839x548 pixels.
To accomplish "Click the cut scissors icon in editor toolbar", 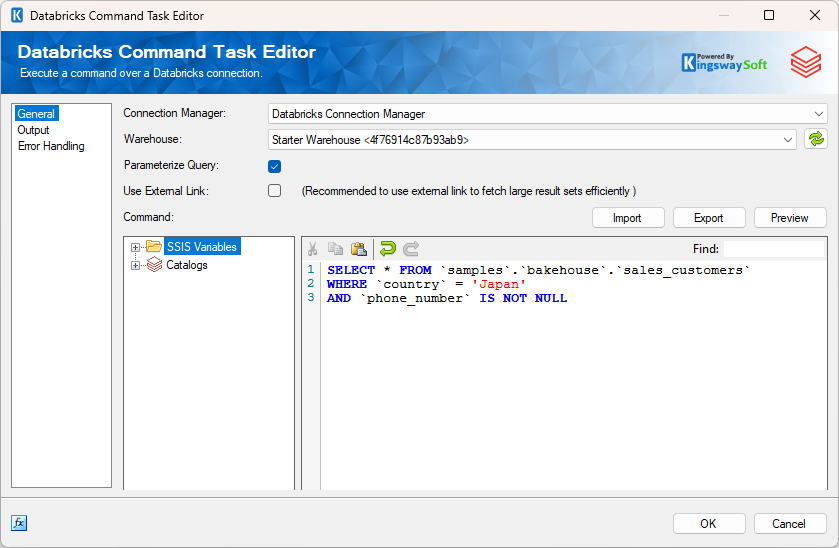I will [313, 249].
